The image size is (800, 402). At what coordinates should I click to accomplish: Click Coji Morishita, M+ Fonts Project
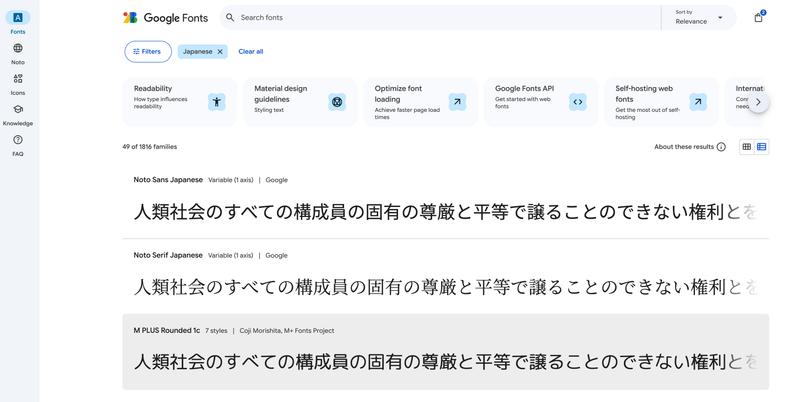point(287,331)
